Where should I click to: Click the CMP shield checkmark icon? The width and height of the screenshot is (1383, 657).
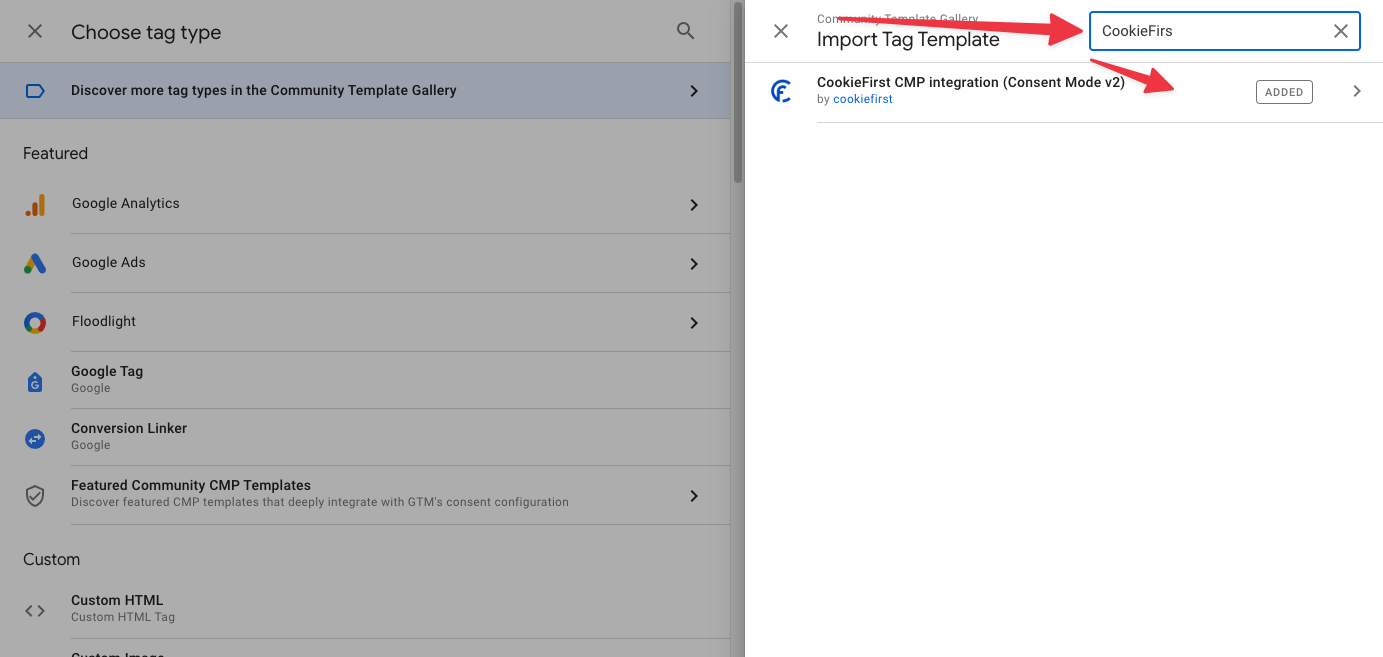click(x=35, y=496)
